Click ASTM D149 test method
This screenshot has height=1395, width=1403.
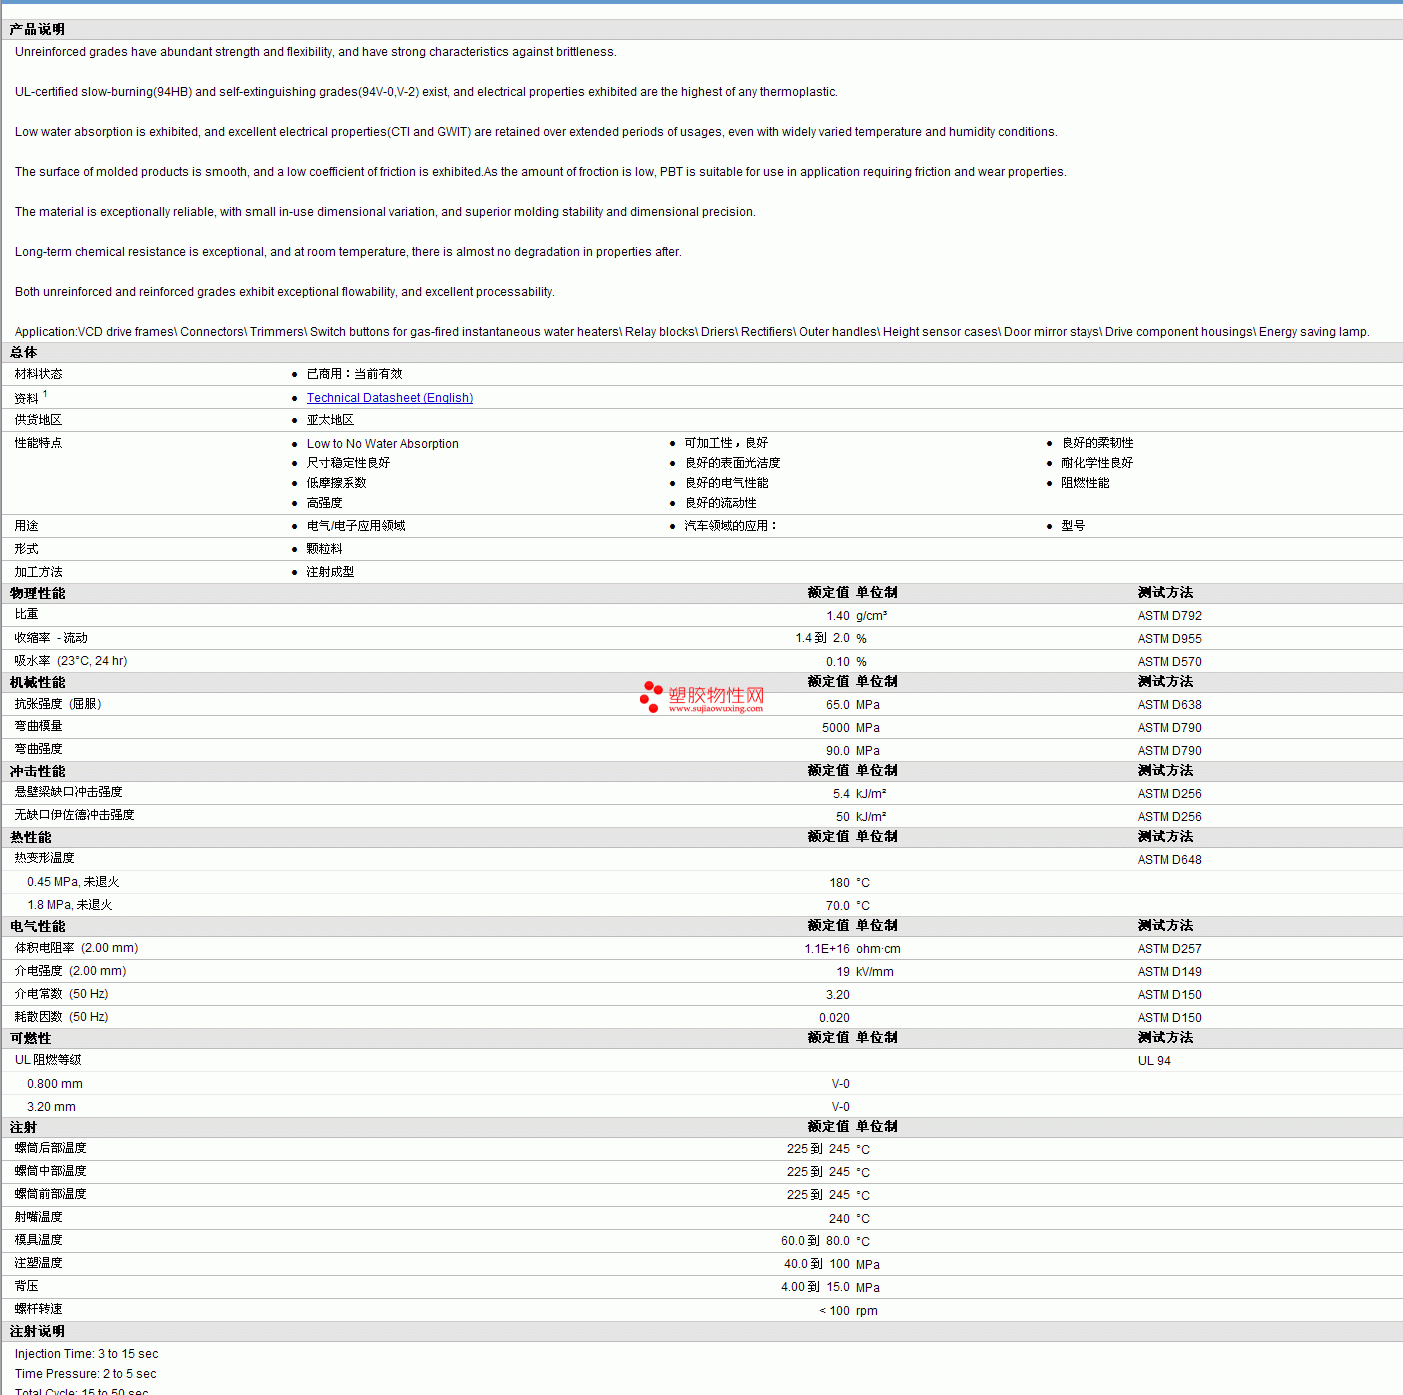point(1169,972)
